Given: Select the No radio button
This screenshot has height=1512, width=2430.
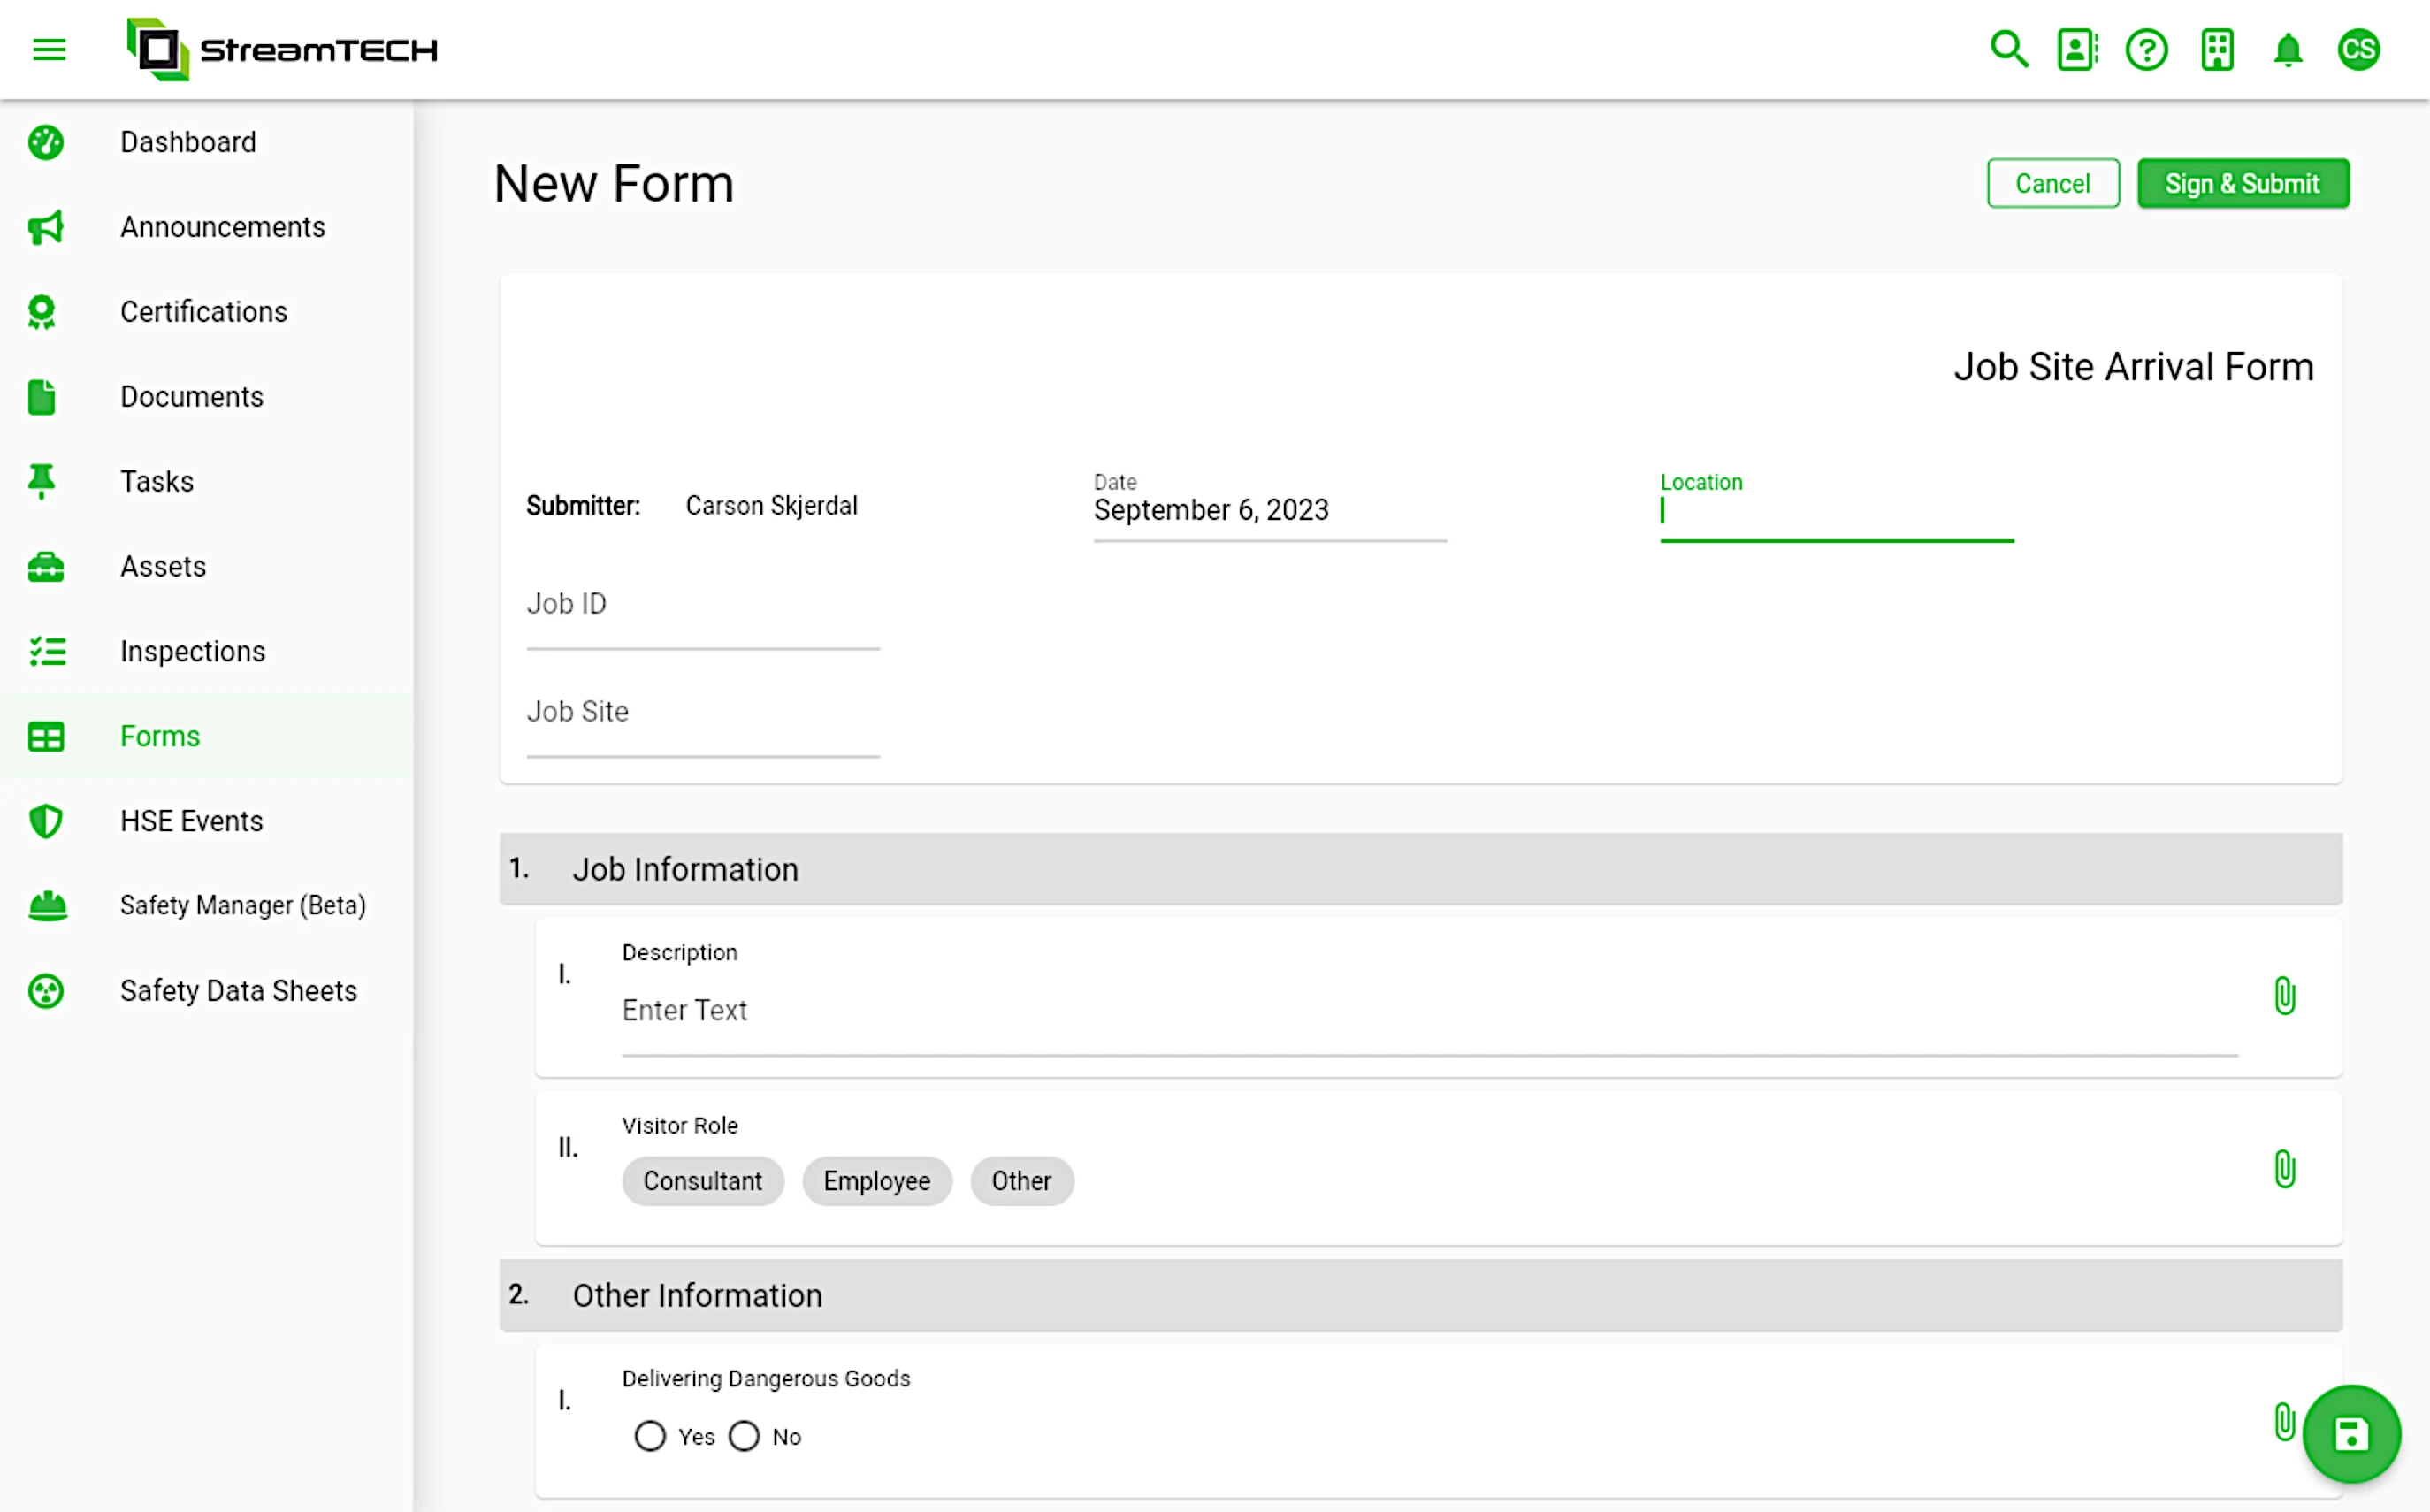Looking at the screenshot, I should (x=744, y=1435).
